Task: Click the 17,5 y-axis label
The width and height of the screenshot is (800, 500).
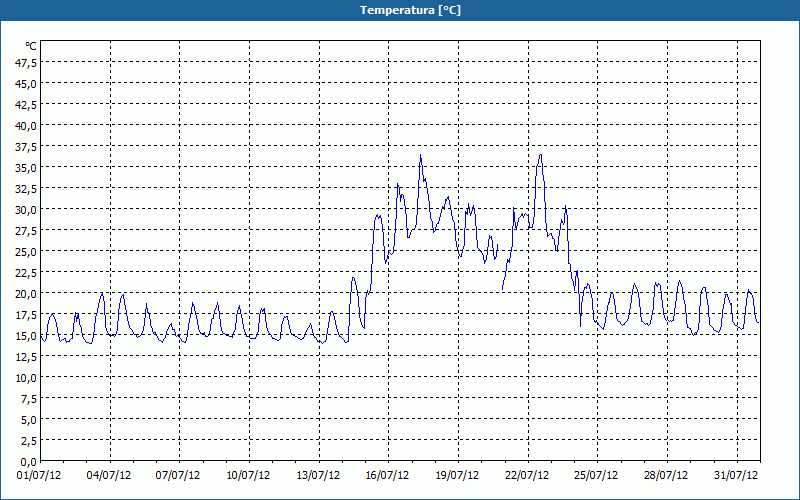Action: click(26, 315)
